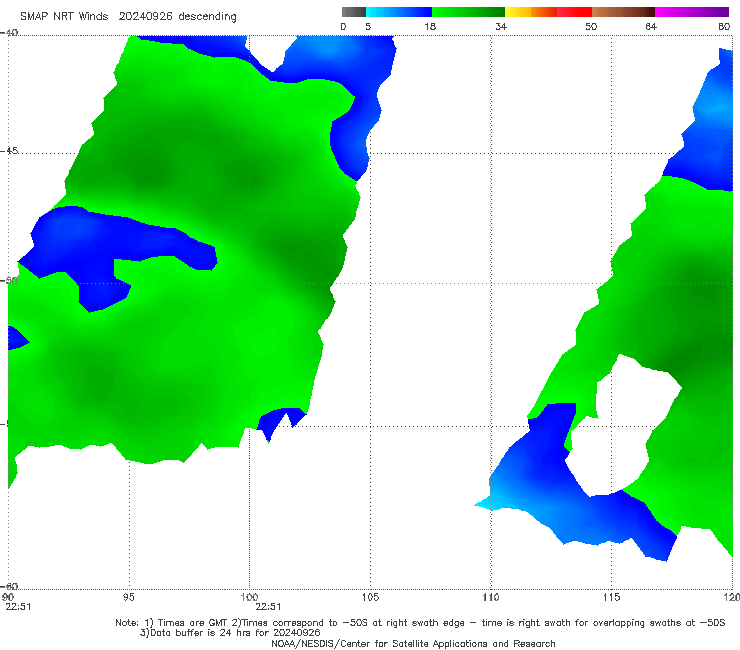Choose the brown segment of the color bar
The image size is (740, 650).
click(623, 12)
